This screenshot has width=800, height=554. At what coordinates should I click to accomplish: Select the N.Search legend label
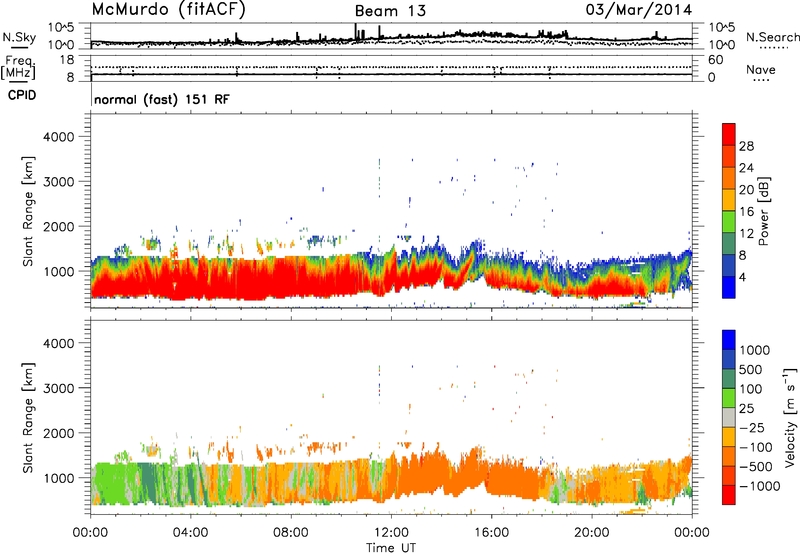(x=772, y=37)
